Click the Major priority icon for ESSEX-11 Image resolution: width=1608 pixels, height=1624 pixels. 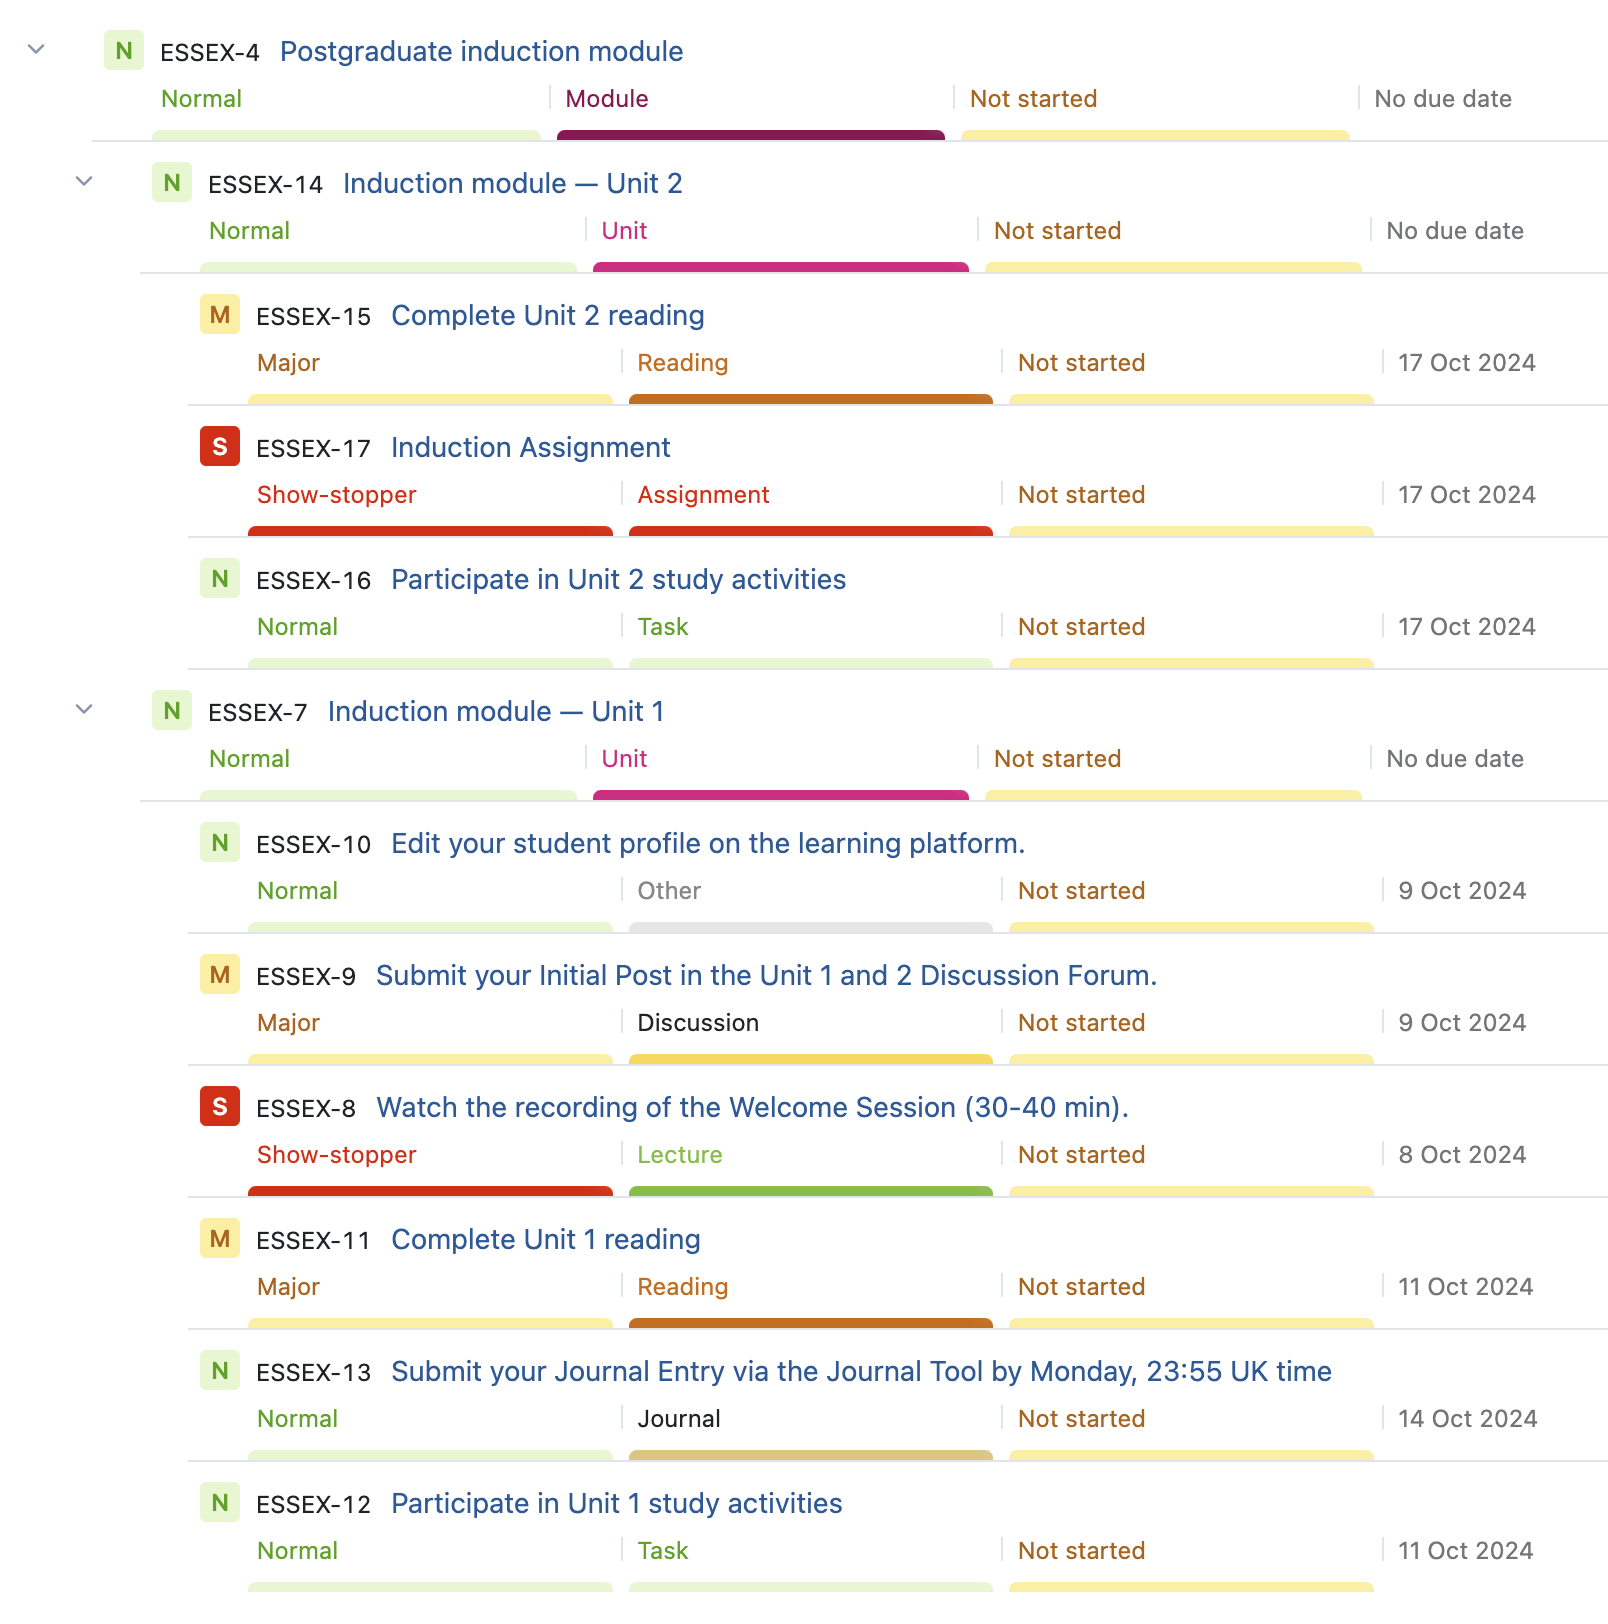click(x=220, y=1239)
